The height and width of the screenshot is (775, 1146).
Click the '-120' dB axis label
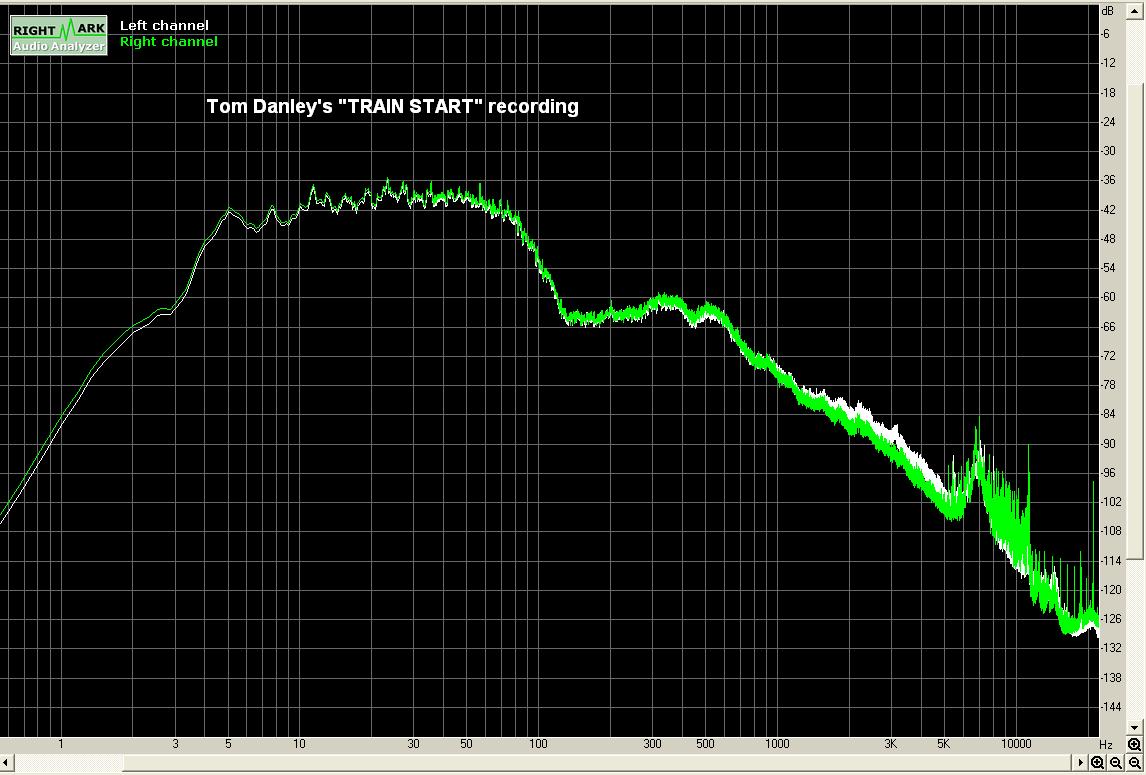[x=1111, y=589]
